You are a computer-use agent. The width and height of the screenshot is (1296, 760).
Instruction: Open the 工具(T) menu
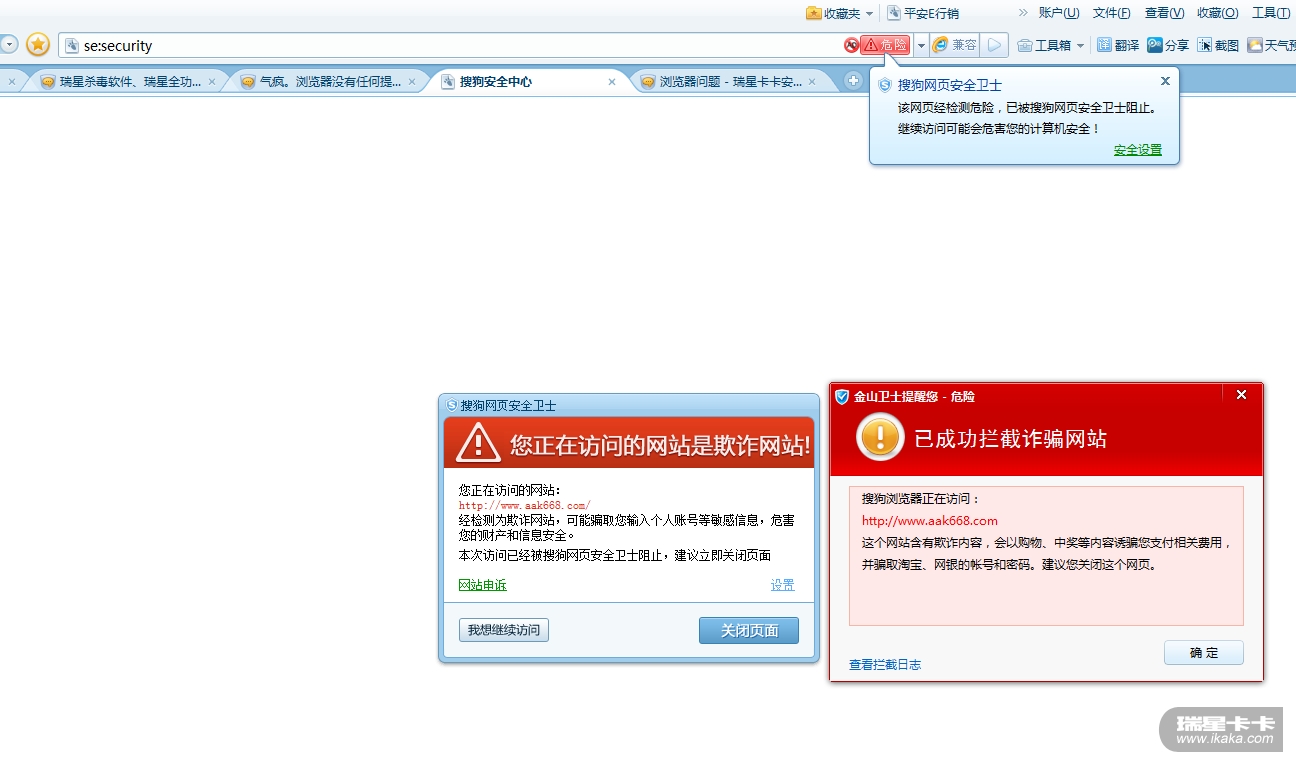(1271, 13)
